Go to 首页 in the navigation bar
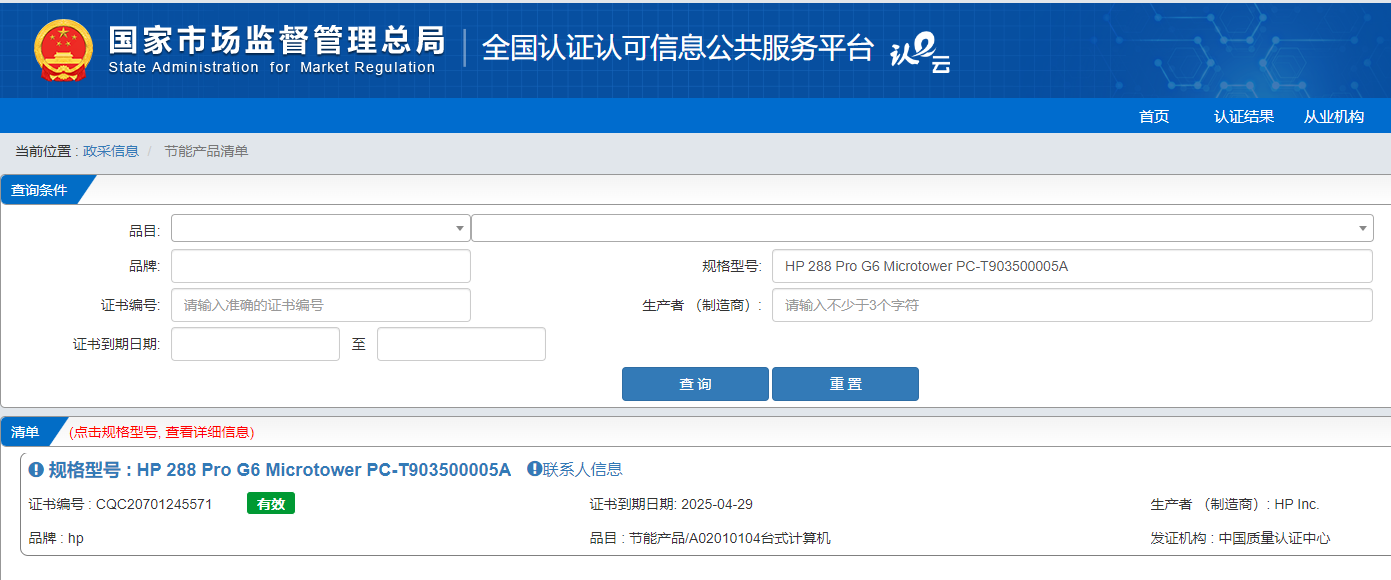Viewport: 1391px width, 580px height. (1154, 116)
